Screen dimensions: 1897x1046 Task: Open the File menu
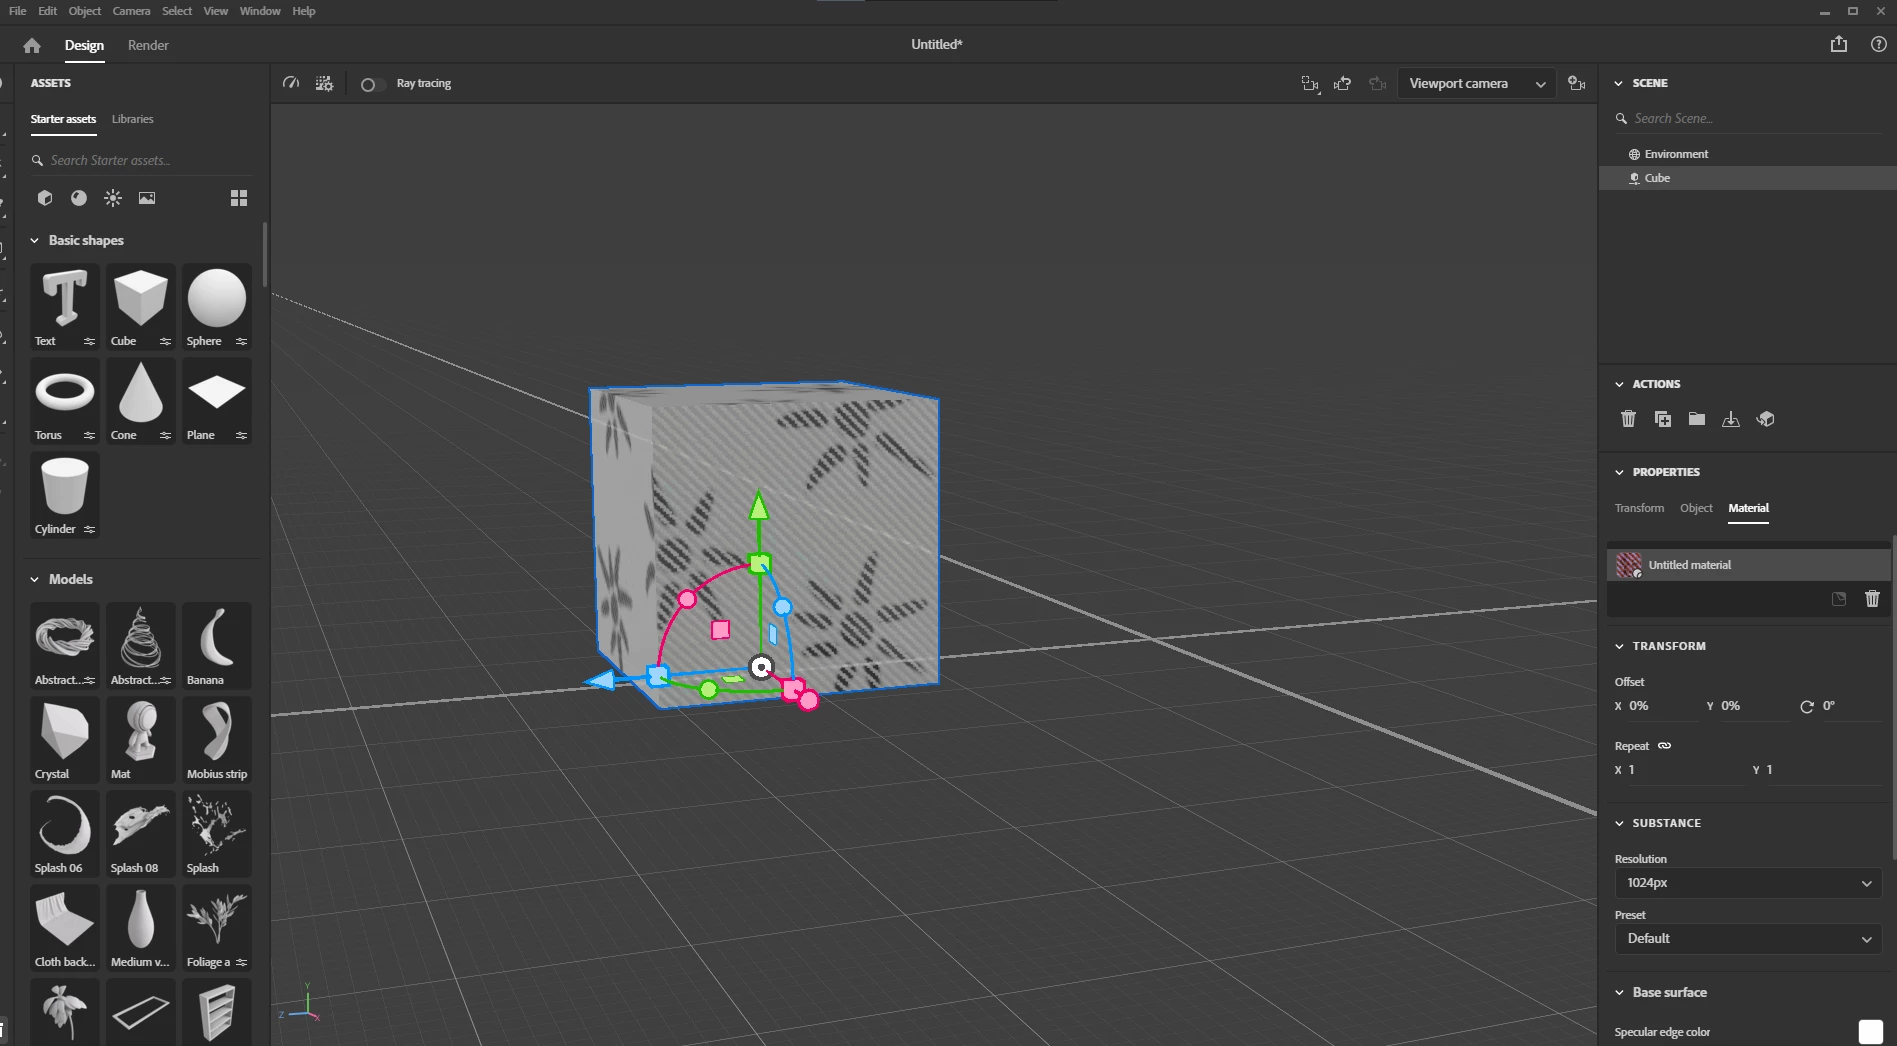tap(17, 11)
